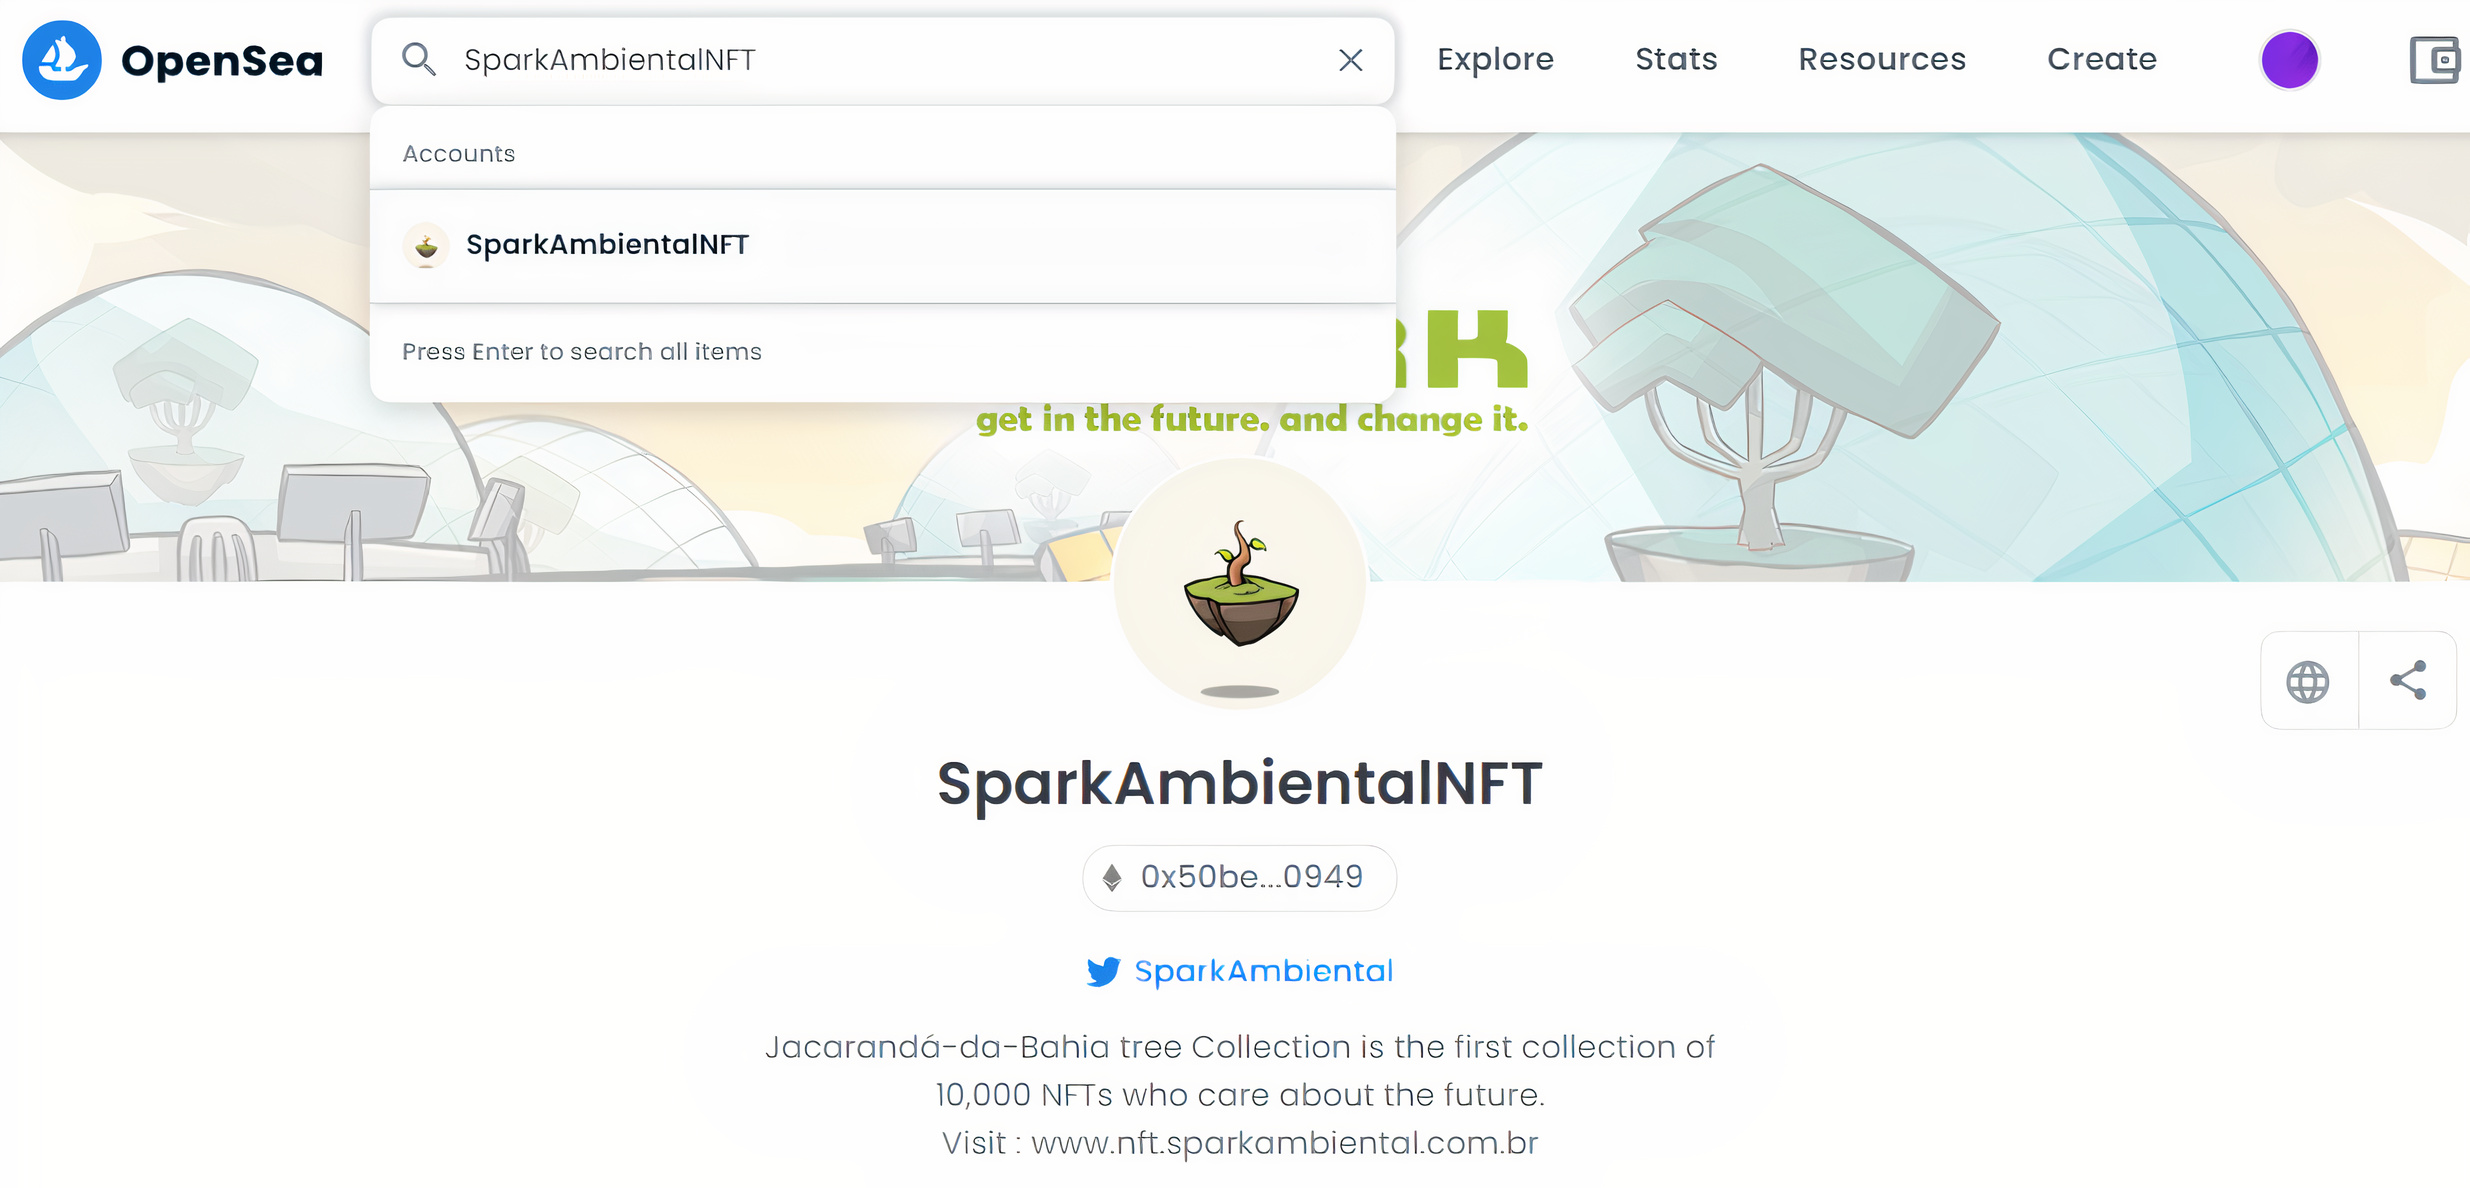2470x1188 pixels.
Task: Open the Explore menu
Action: click(1495, 60)
